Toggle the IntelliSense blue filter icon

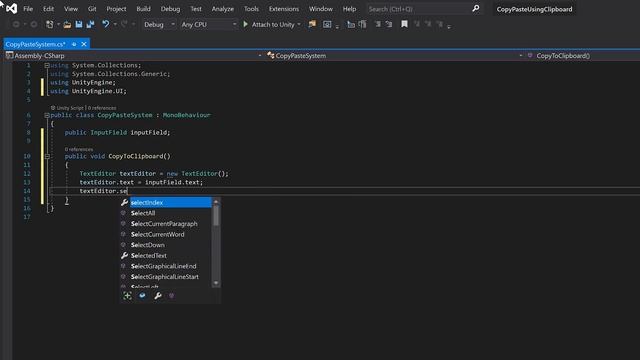[x=142, y=296]
